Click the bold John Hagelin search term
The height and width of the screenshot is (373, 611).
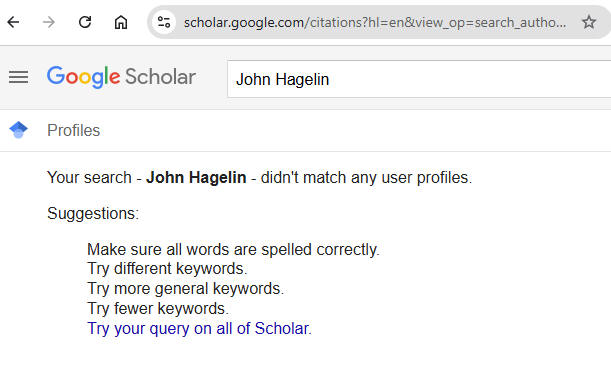(196, 178)
